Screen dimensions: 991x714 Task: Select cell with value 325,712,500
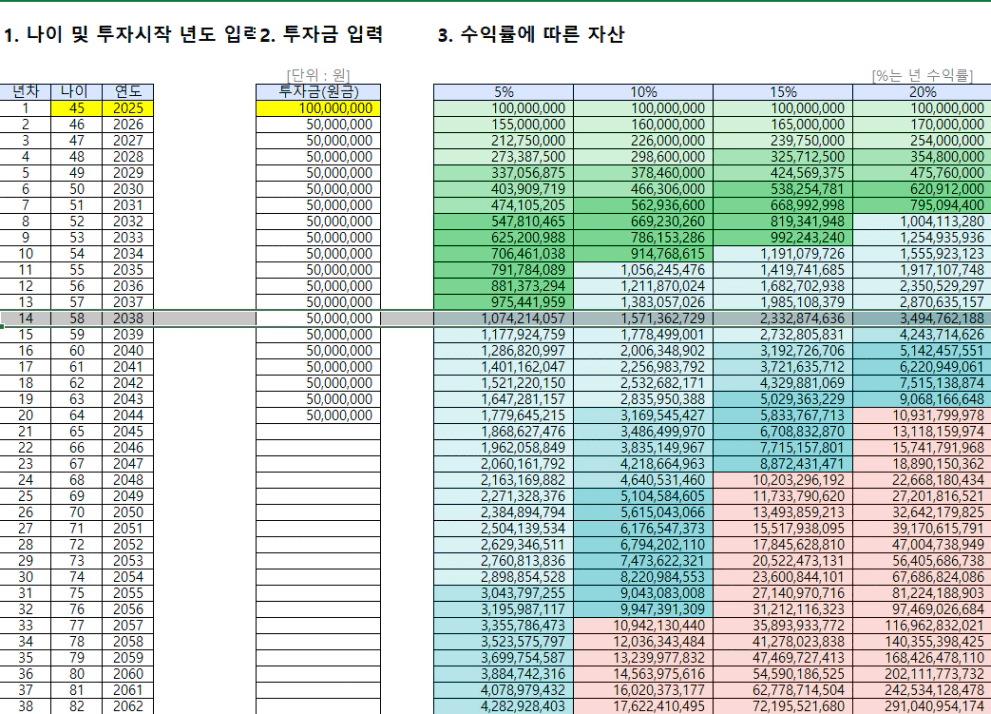[783, 157]
